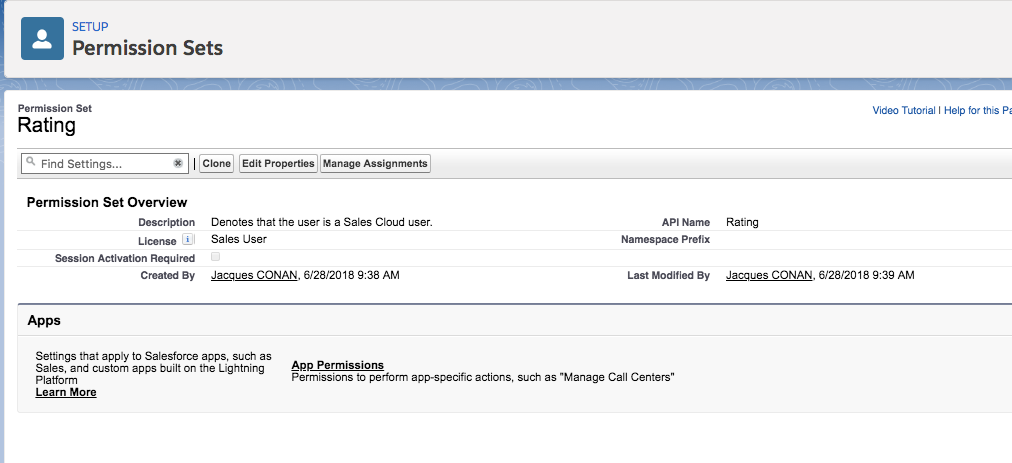Open Created By Jacques CONAN profile
Viewport: 1012px width, 463px height.
coord(254,275)
